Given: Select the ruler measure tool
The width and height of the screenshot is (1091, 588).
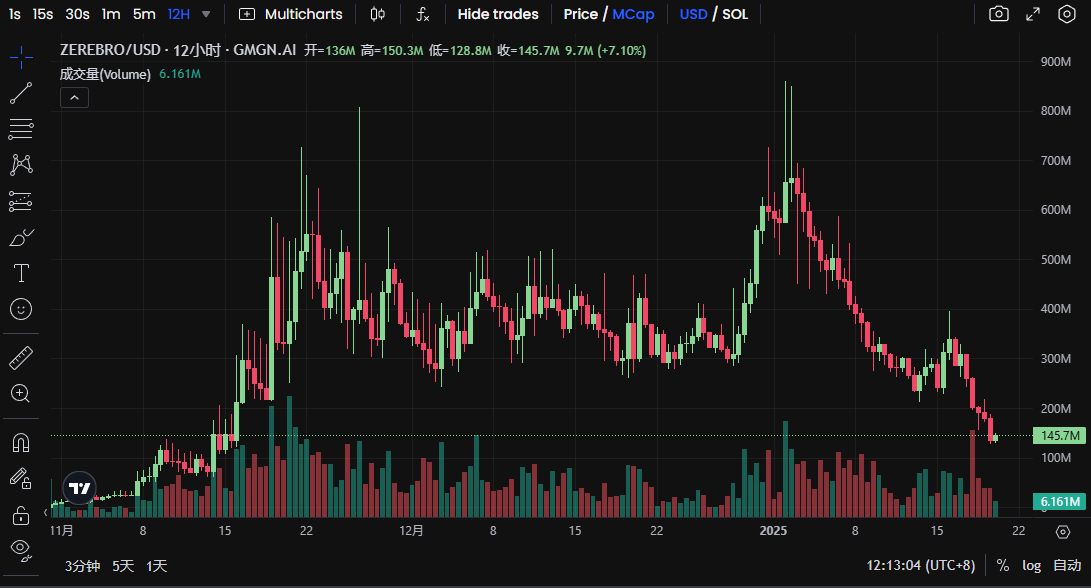Looking at the screenshot, I should click(21, 358).
